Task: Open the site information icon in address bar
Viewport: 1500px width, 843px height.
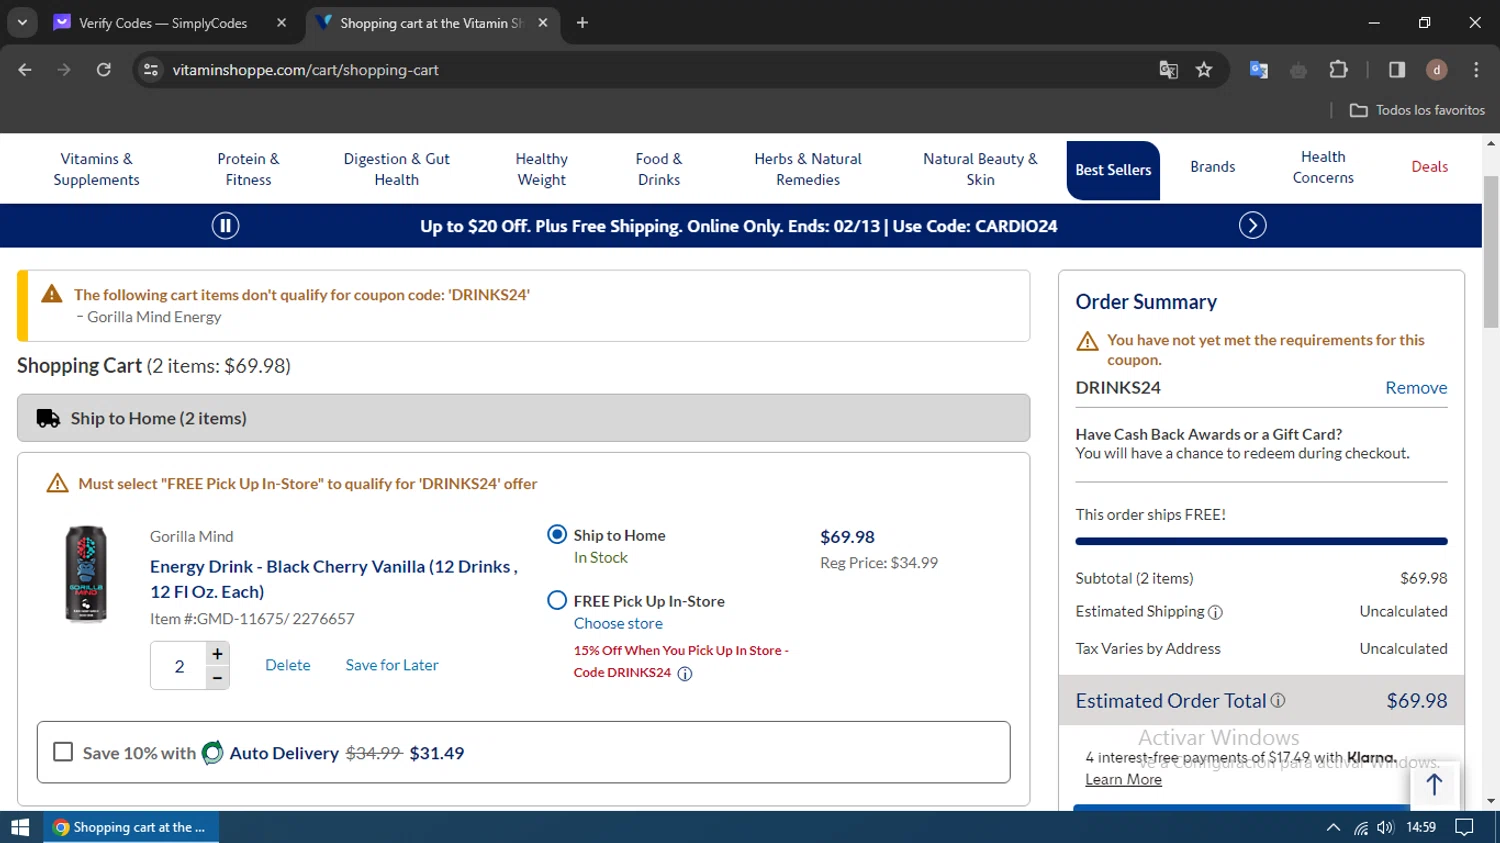Action: pos(151,70)
